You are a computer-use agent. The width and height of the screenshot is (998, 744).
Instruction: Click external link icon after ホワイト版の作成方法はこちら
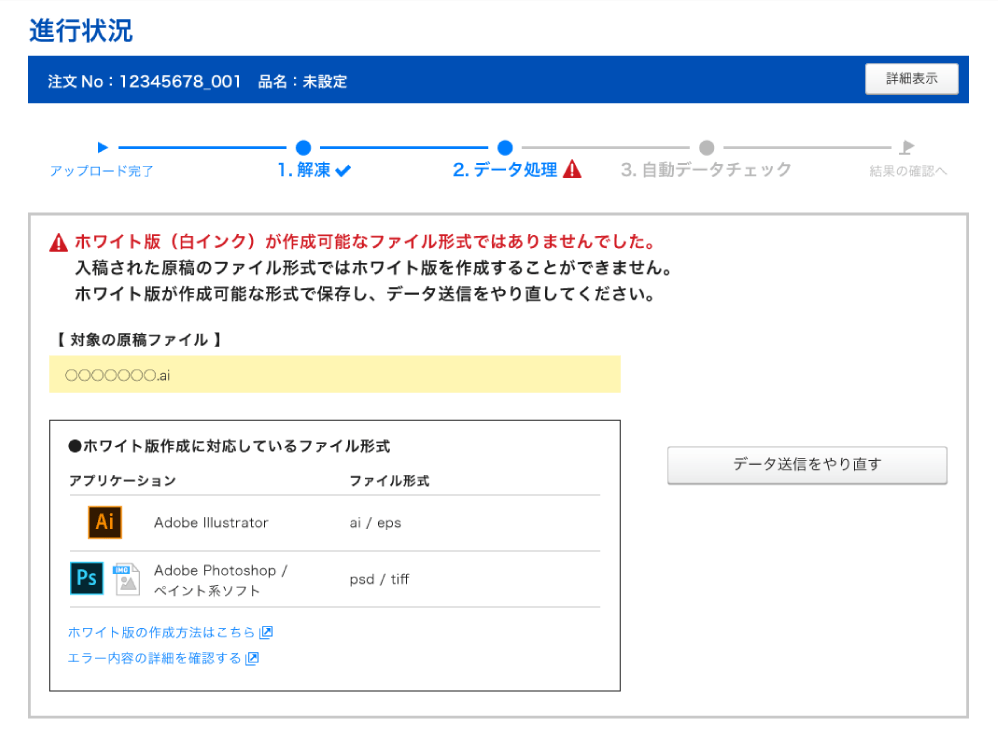[x=266, y=632]
